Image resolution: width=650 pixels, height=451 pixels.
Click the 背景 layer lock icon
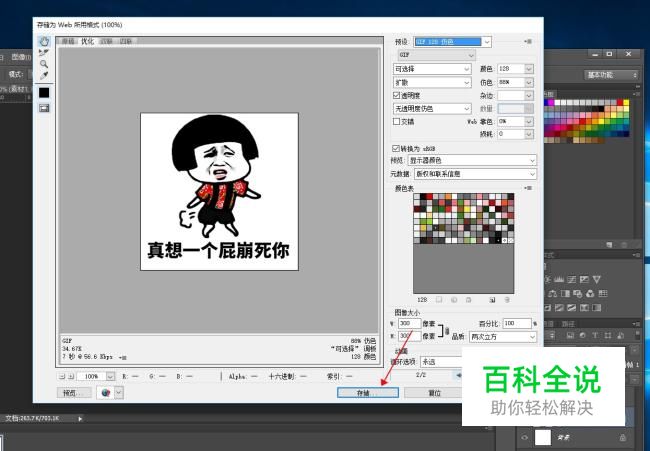[623, 437]
